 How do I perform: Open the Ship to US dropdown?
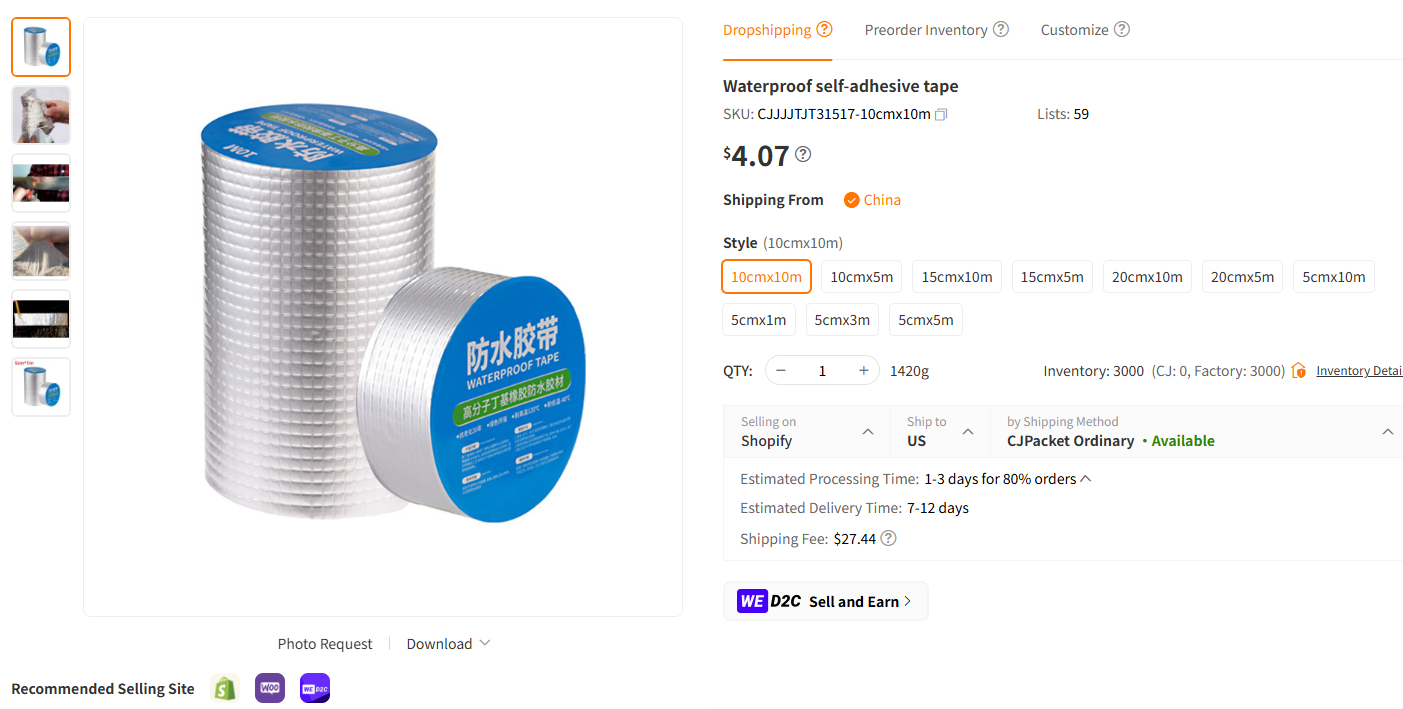(x=967, y=432)
